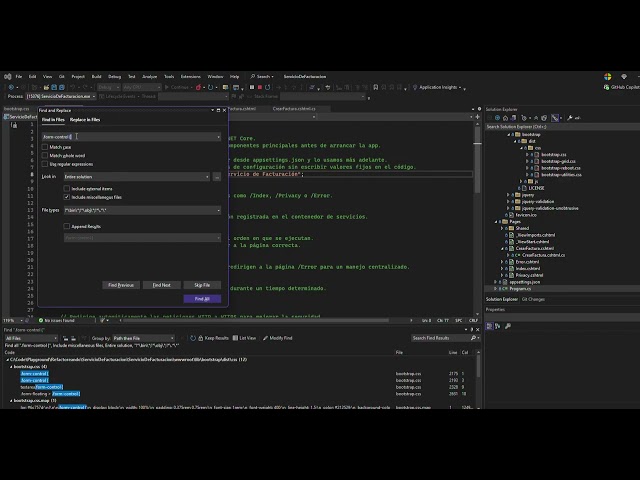Open the Extensions menu
The width and height of the screenshot is (640, 480).
tap(191, 77)
